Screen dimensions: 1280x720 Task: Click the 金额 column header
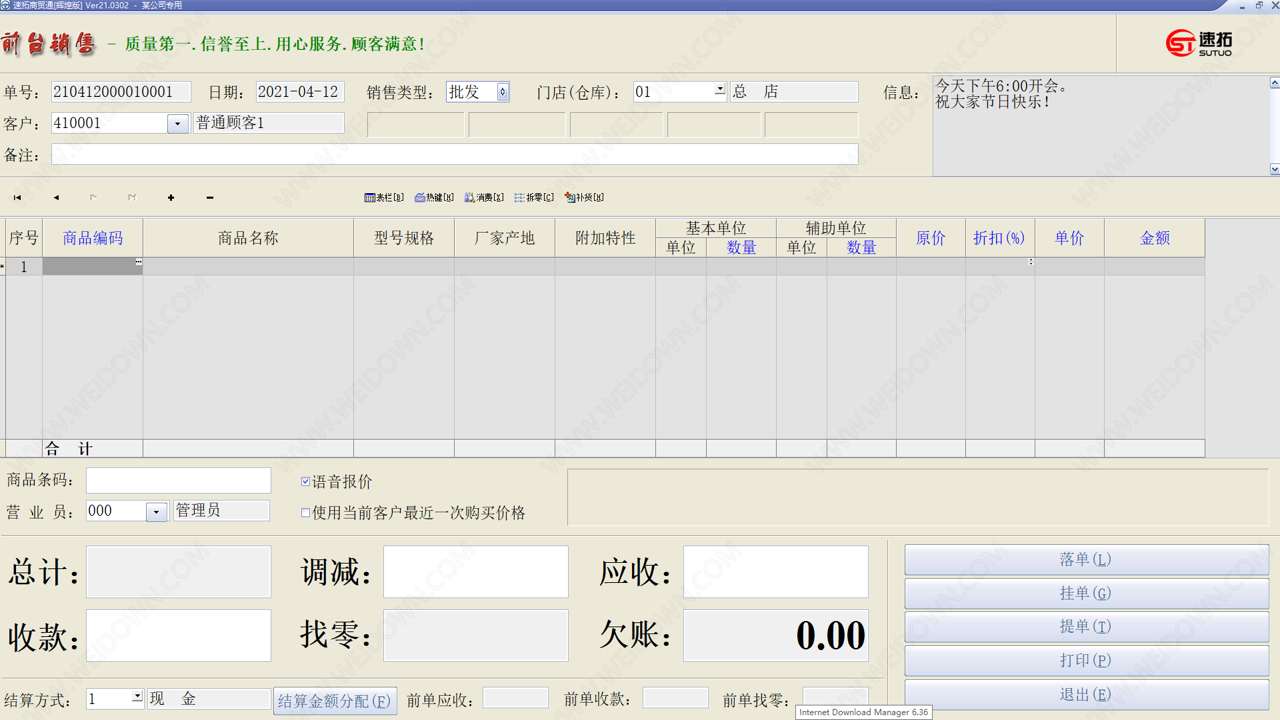coord(1155,238)
